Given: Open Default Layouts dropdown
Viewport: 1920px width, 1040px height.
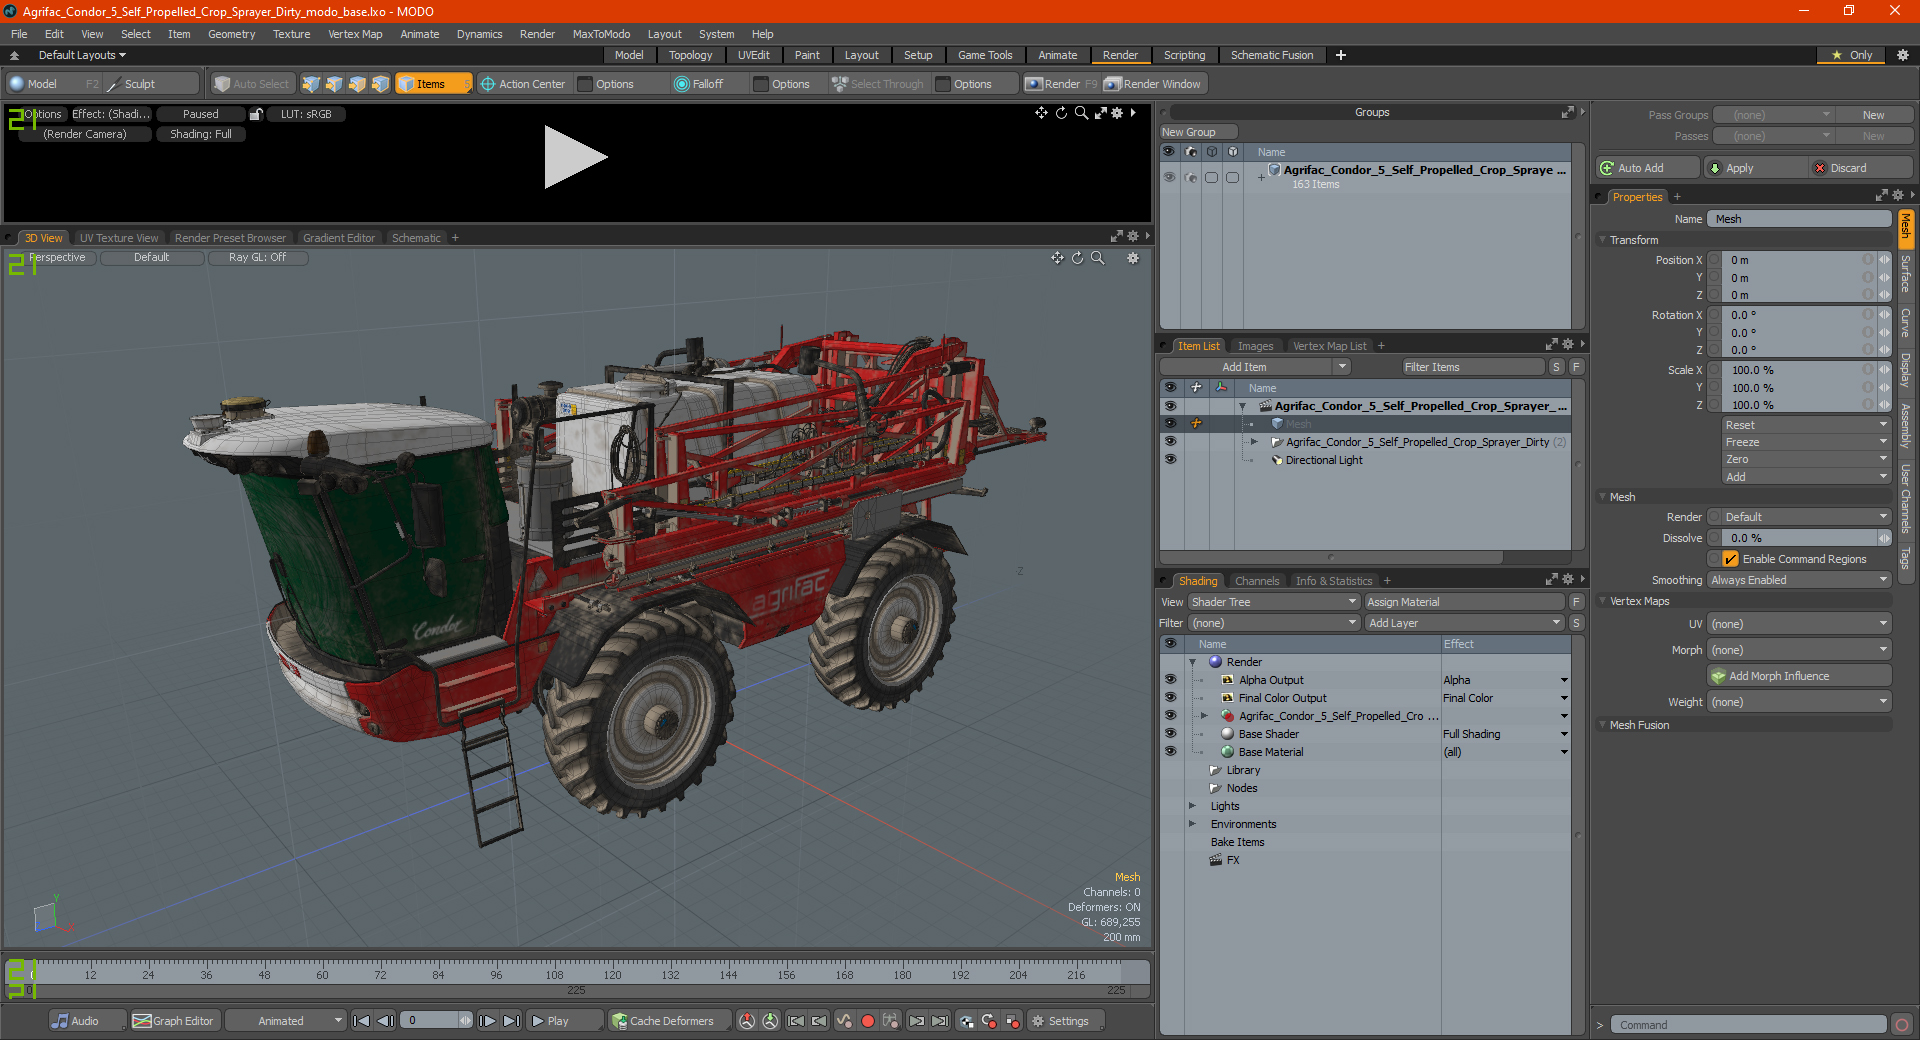Looking at the screenshot, I should tap(82, 55).
